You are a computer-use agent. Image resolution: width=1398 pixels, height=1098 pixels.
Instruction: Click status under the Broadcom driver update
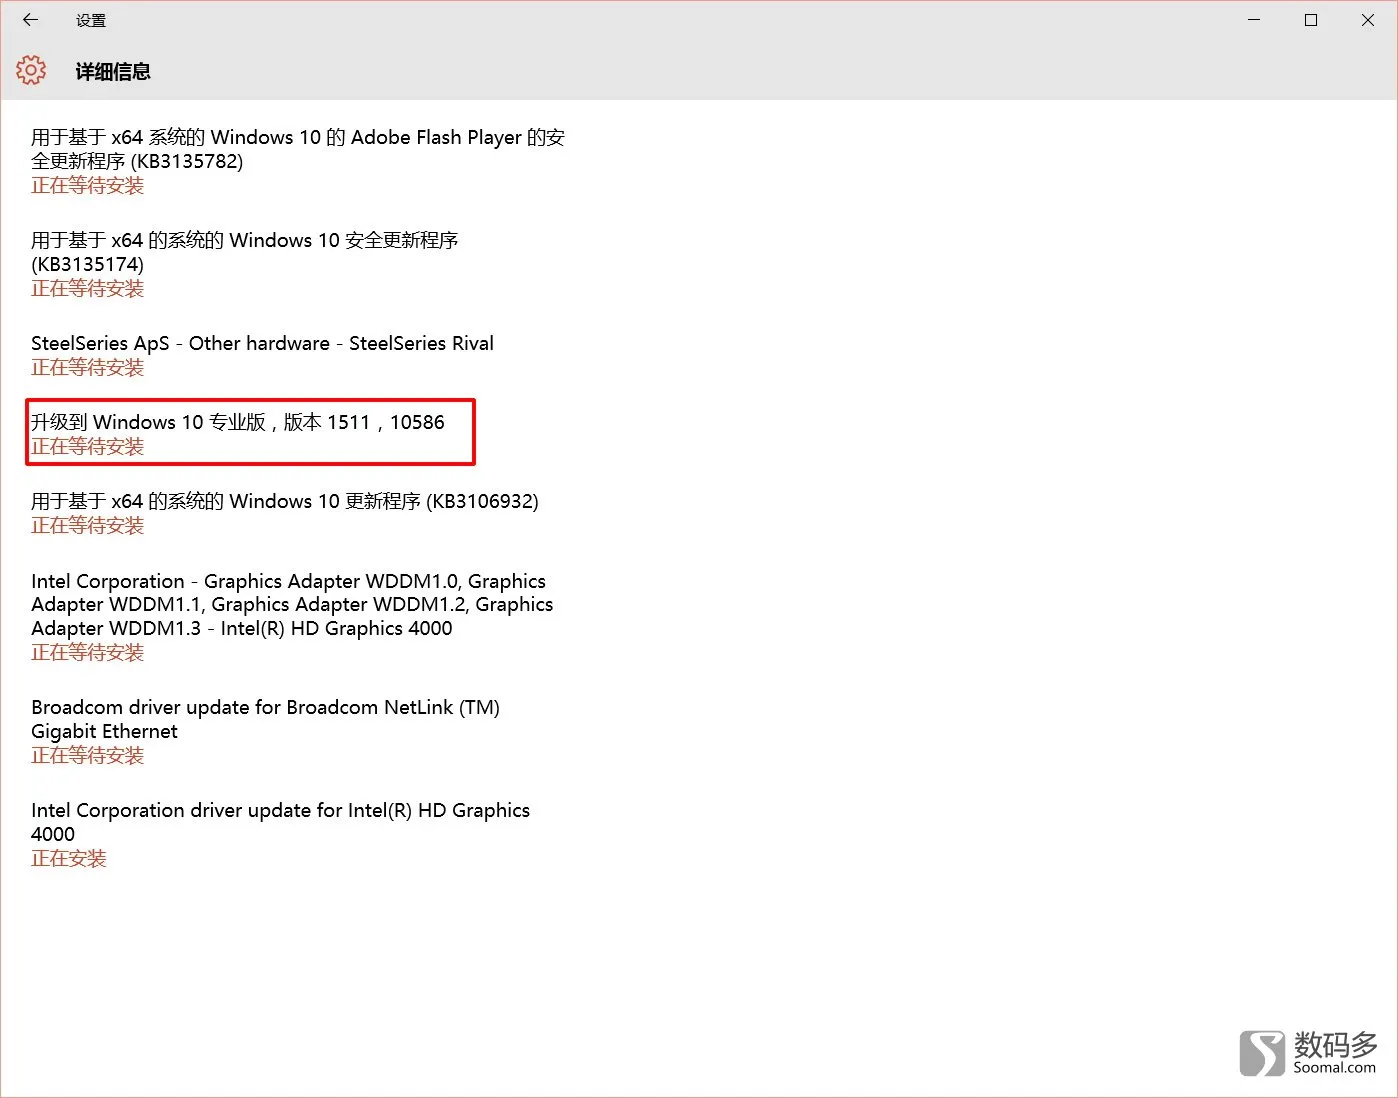coord(88,756)
